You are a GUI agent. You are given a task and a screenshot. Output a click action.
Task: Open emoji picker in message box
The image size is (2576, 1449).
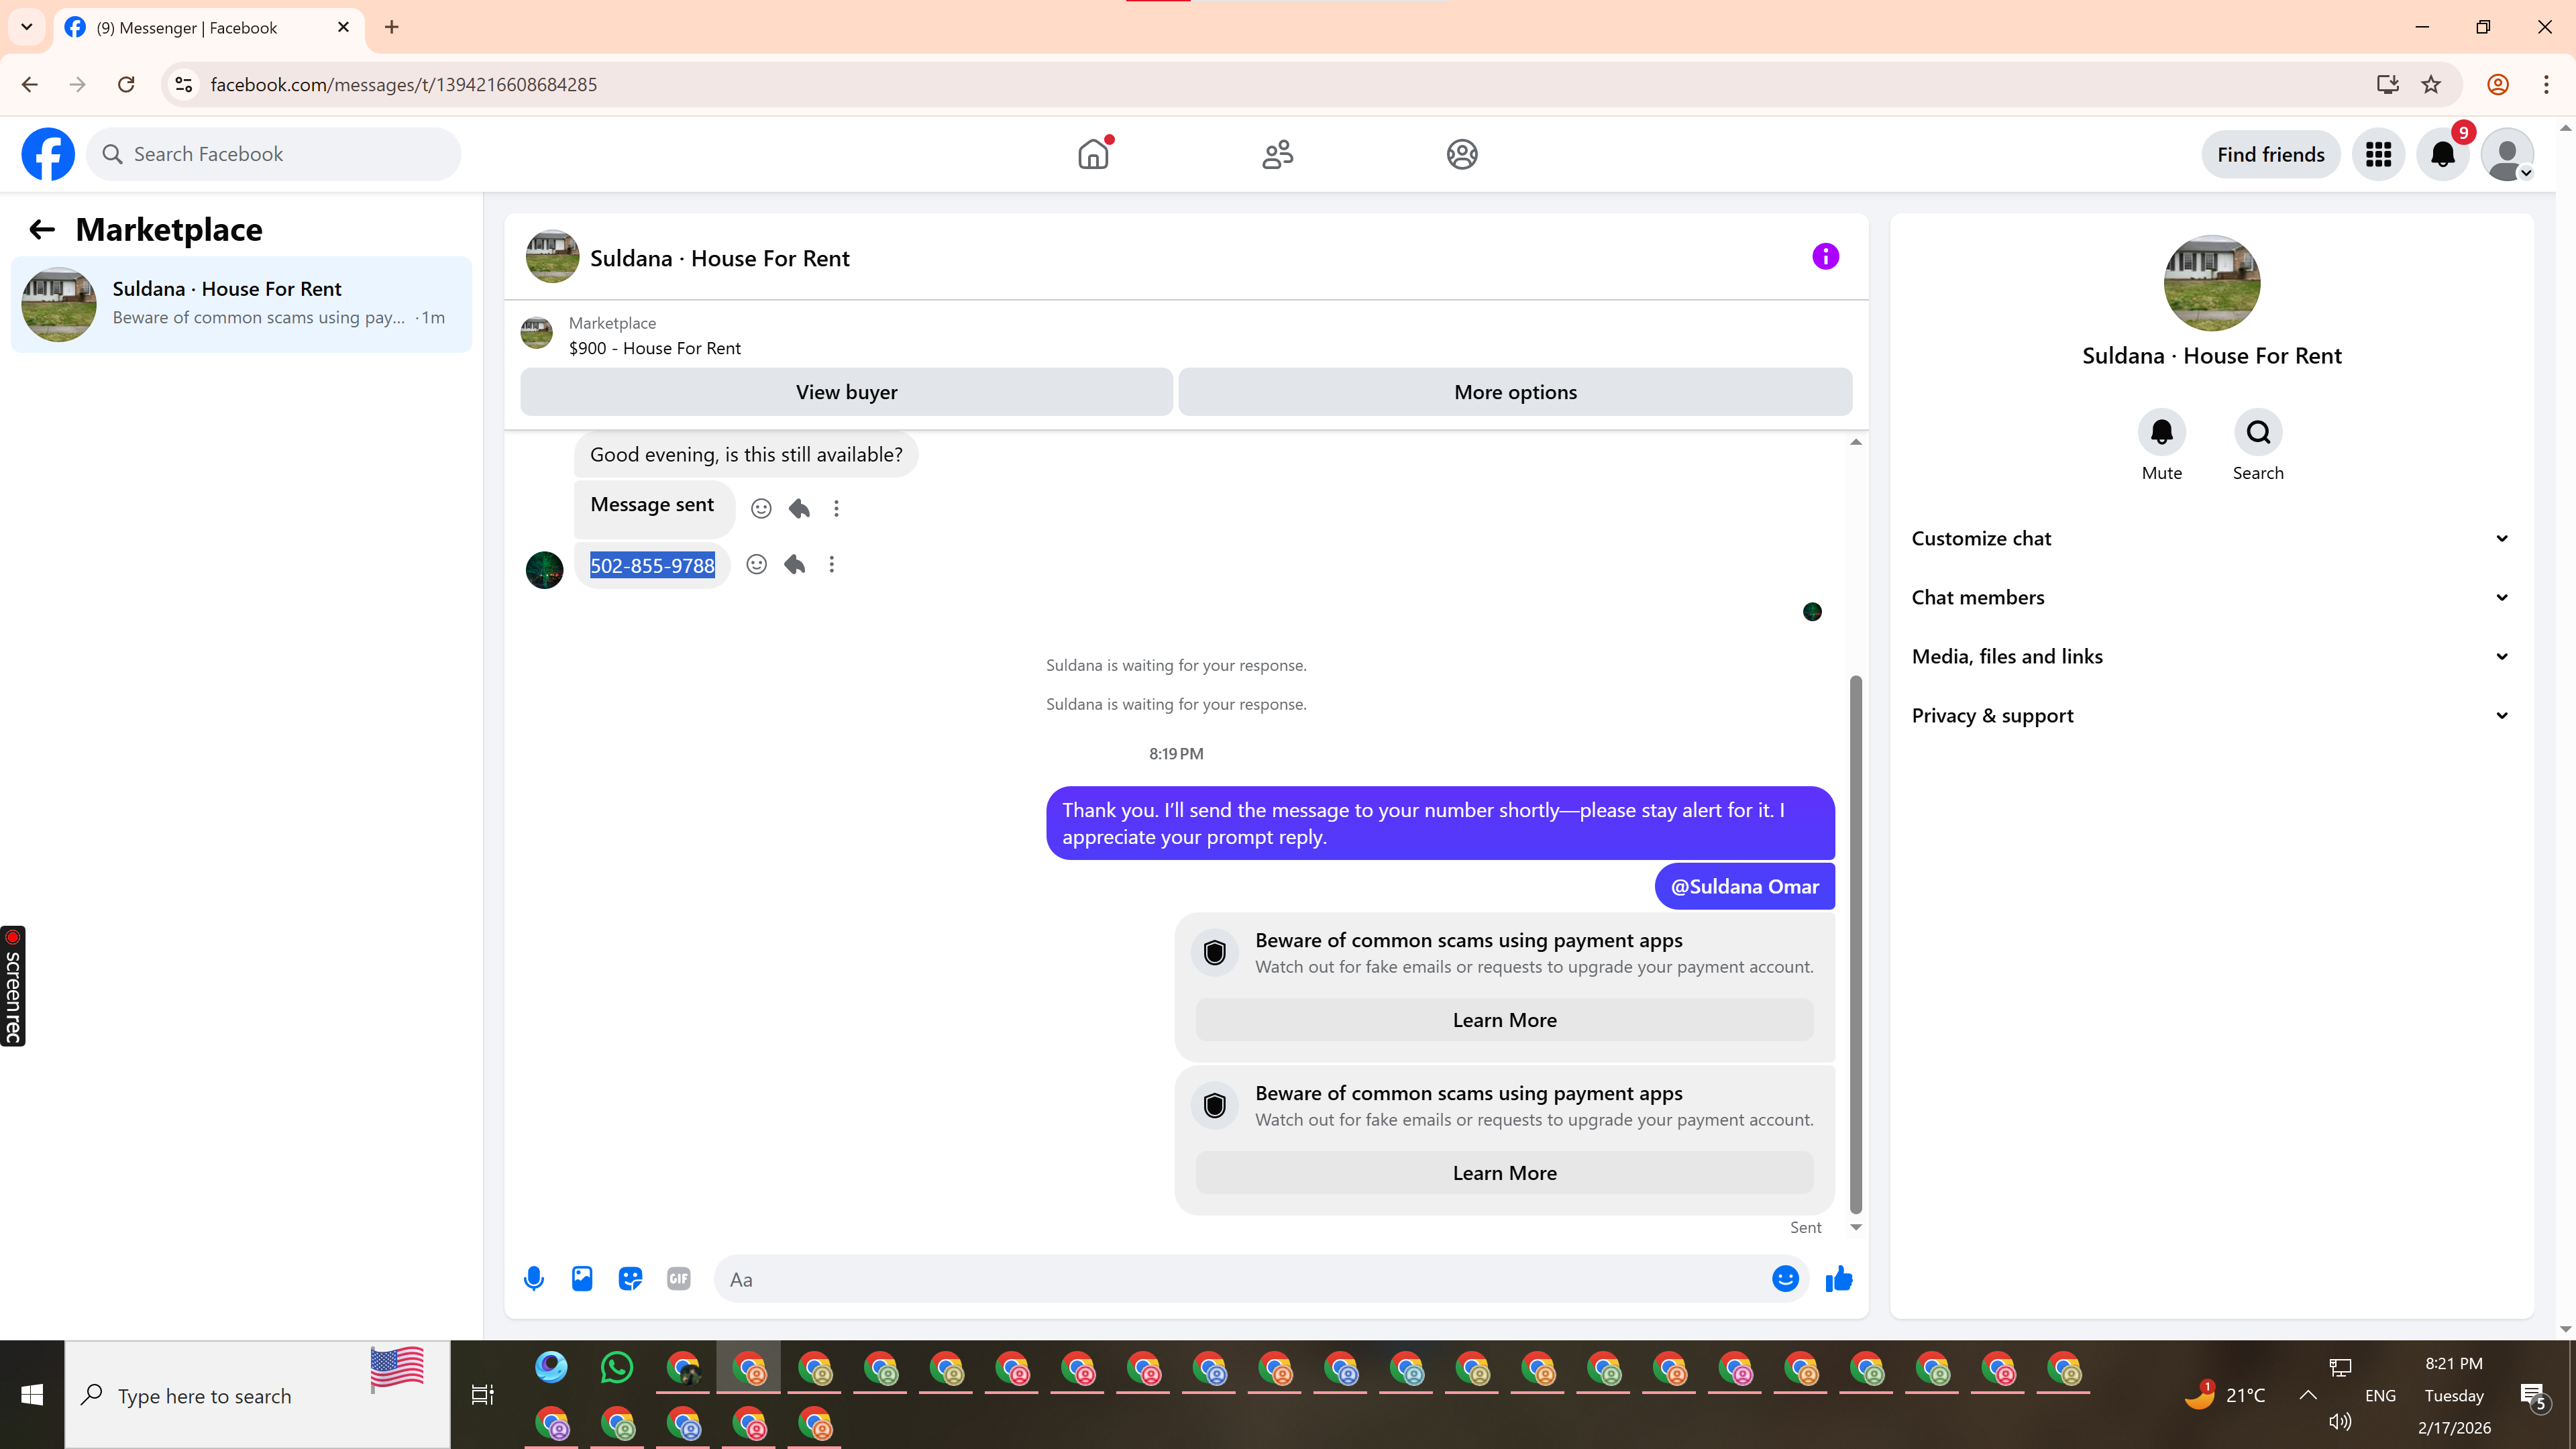point(1785,1279)
